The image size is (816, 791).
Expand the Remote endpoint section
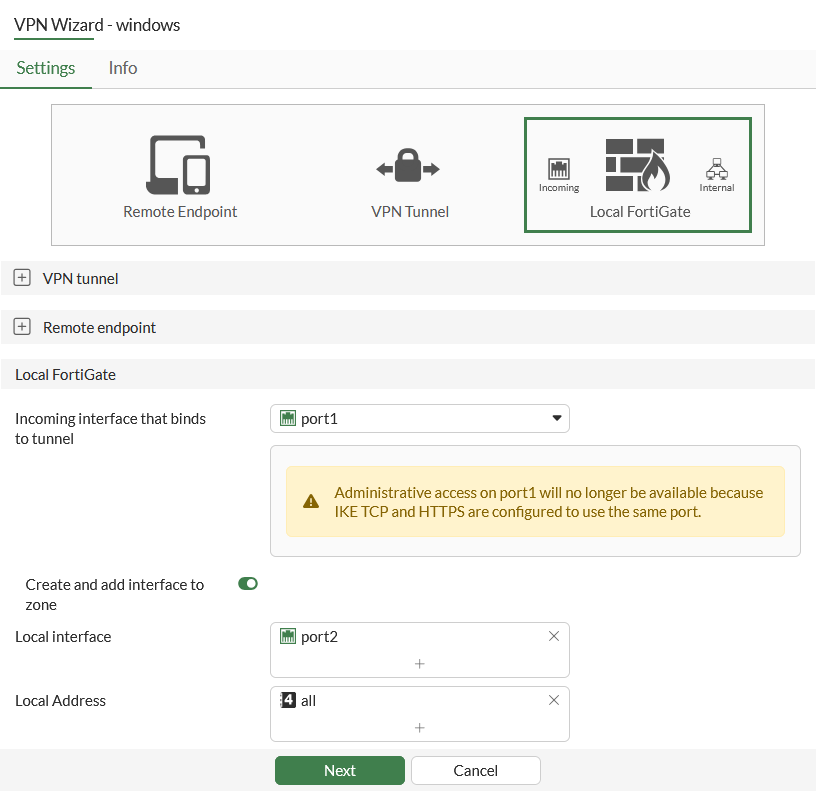click(22, 327)
